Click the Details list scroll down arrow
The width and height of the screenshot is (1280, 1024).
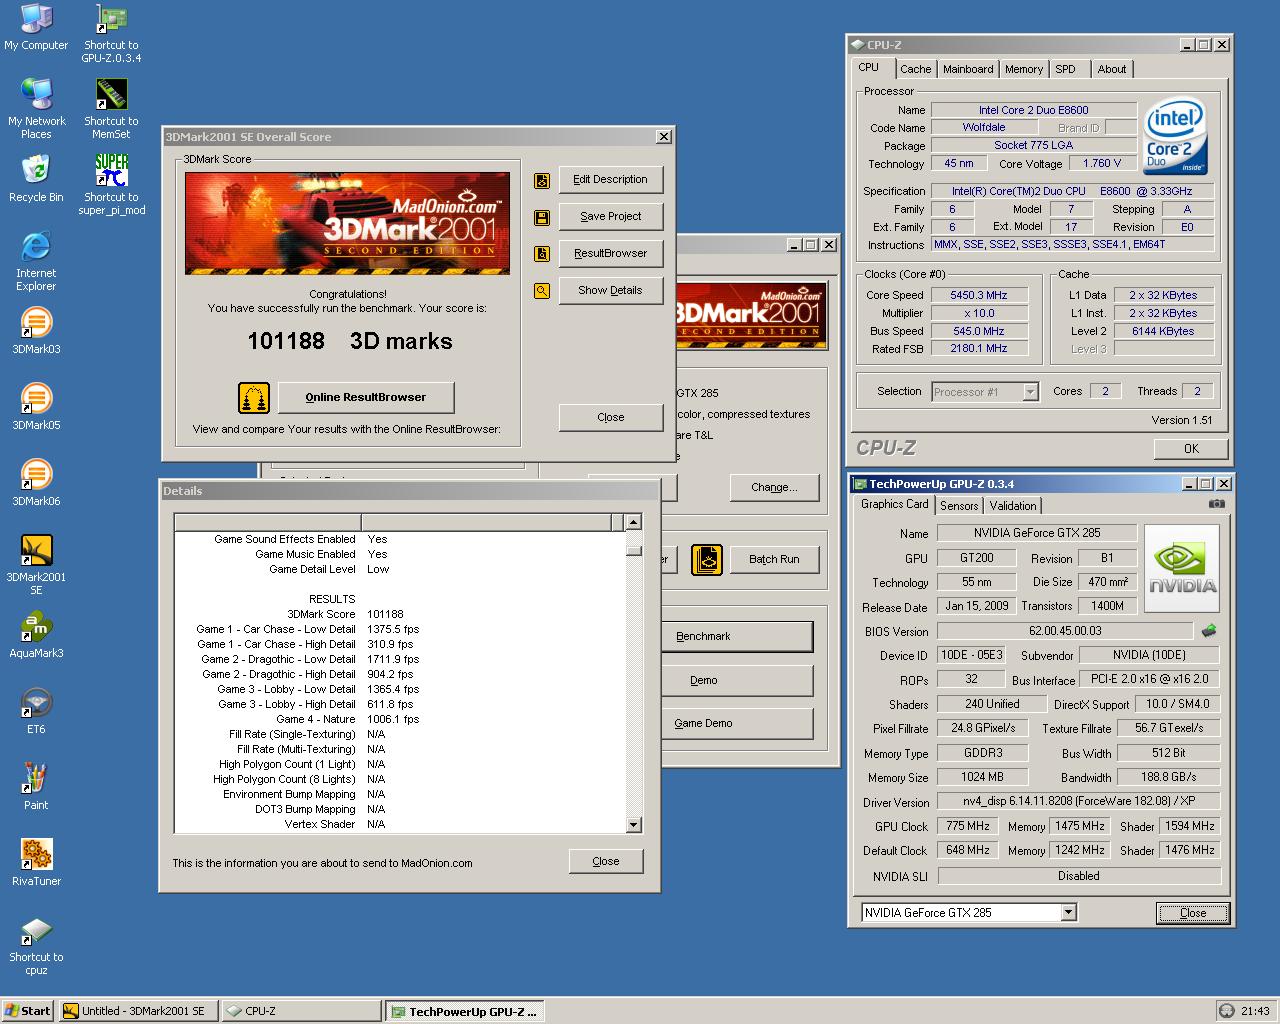coord(633,825)
